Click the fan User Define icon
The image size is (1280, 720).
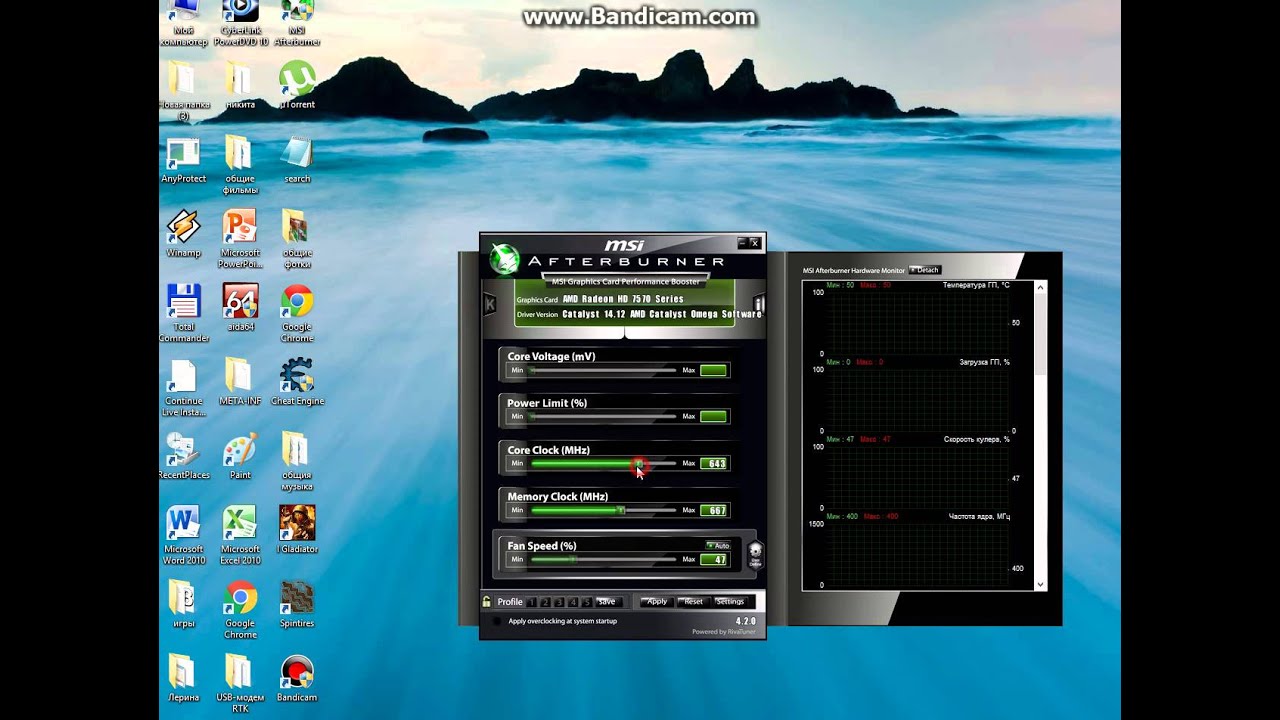coord(755,555)
